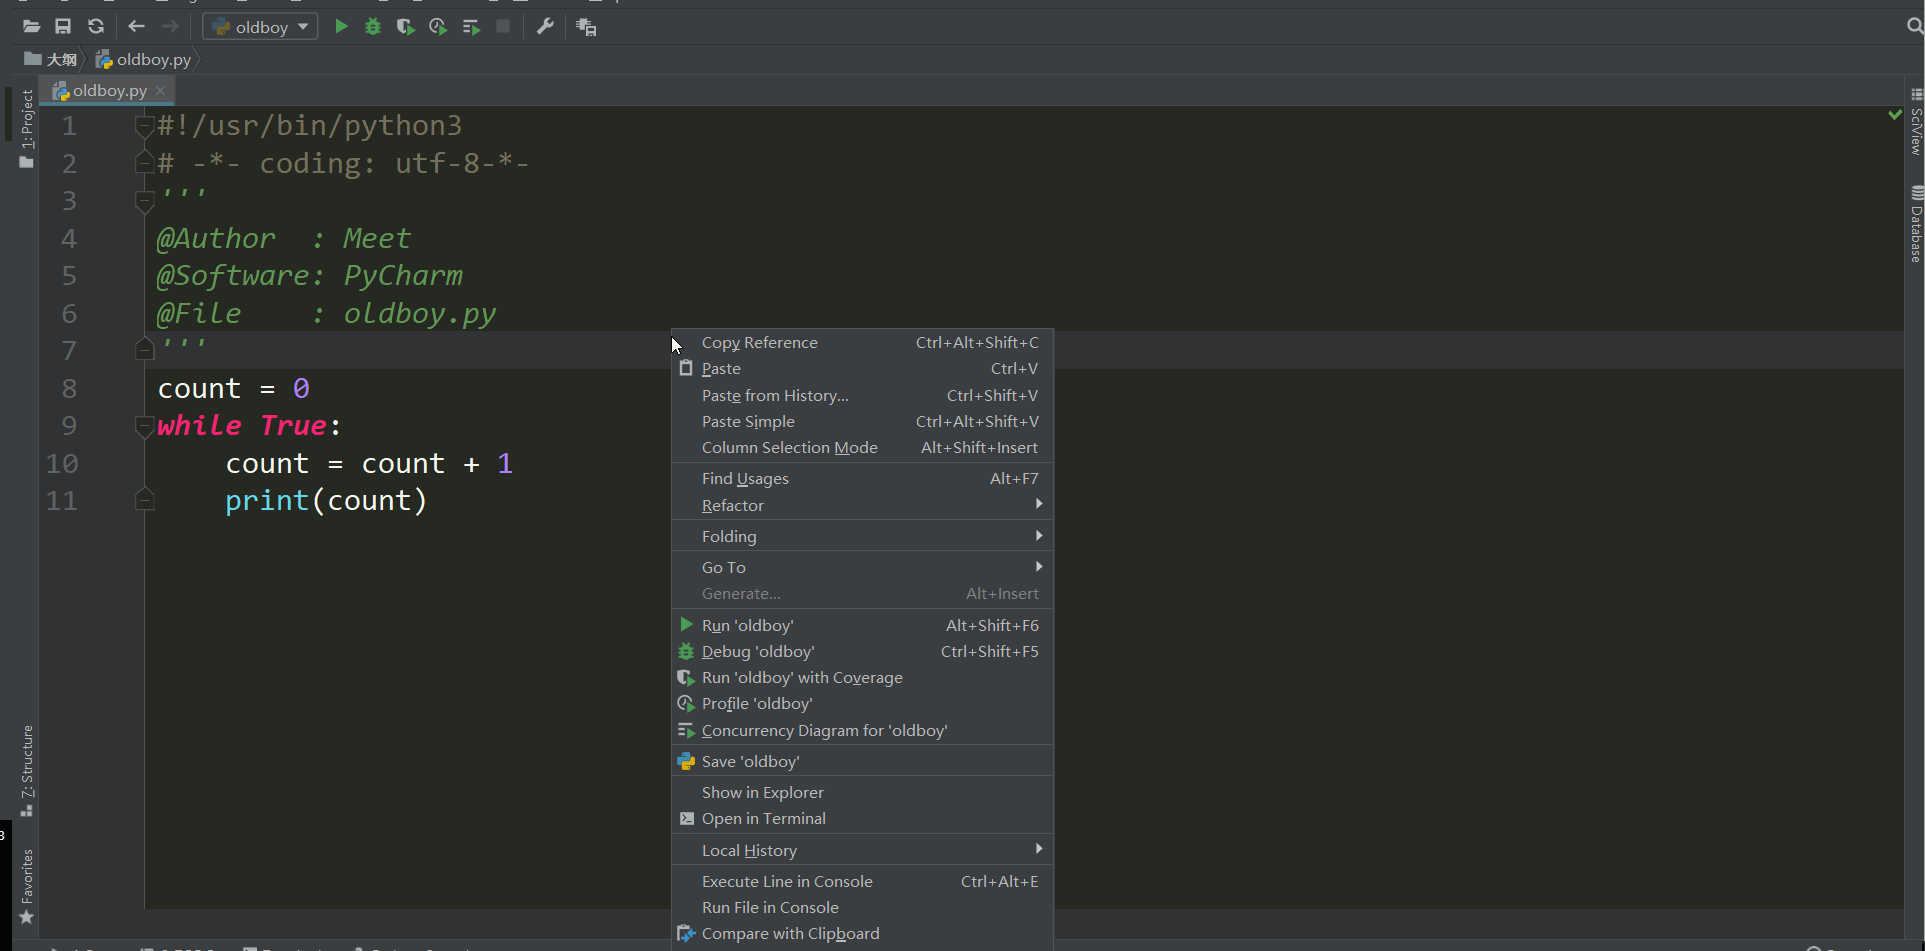Open Search Everywhere with the magnifier icon
The width and height of the screenshot is (1925, 951).
click(1915, 27)
